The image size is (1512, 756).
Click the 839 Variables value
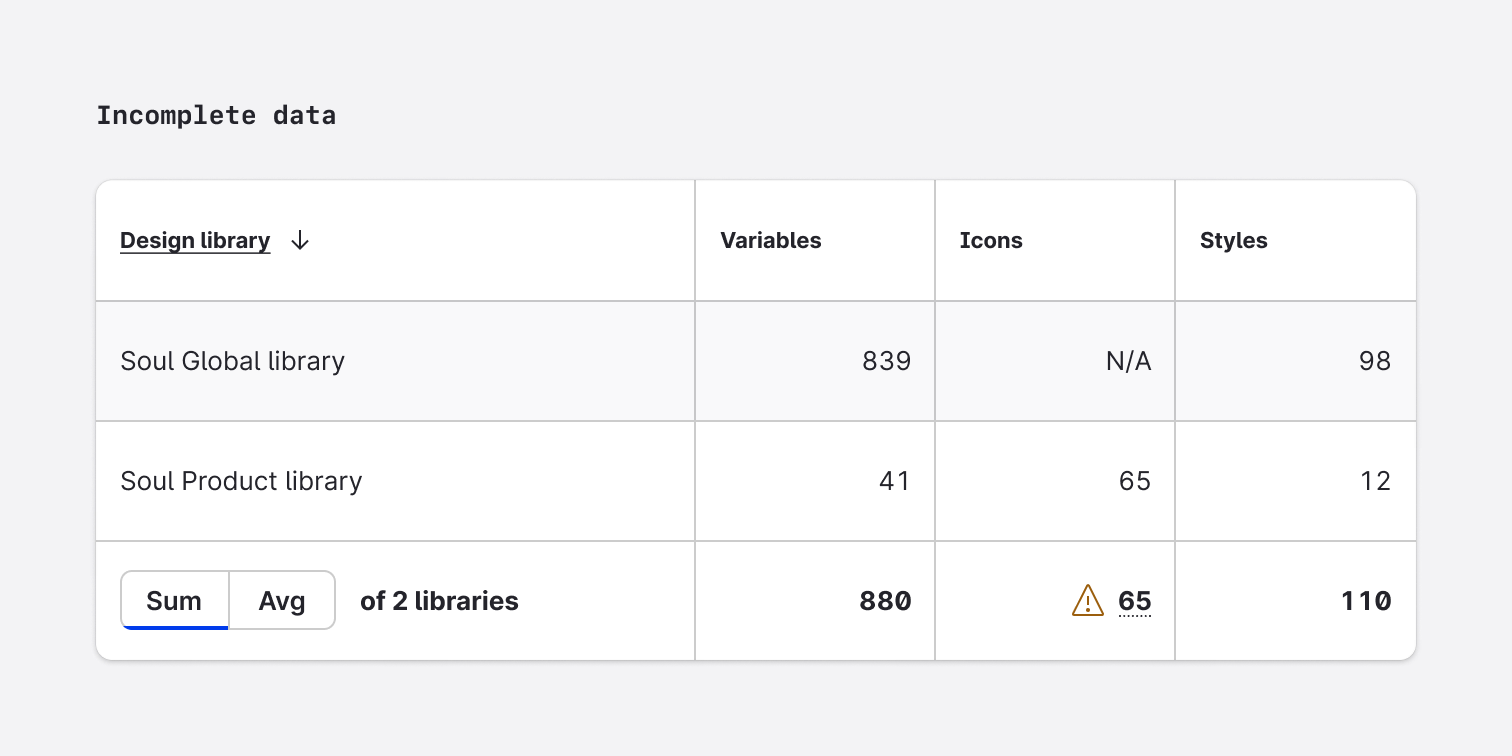coord(886,361)
